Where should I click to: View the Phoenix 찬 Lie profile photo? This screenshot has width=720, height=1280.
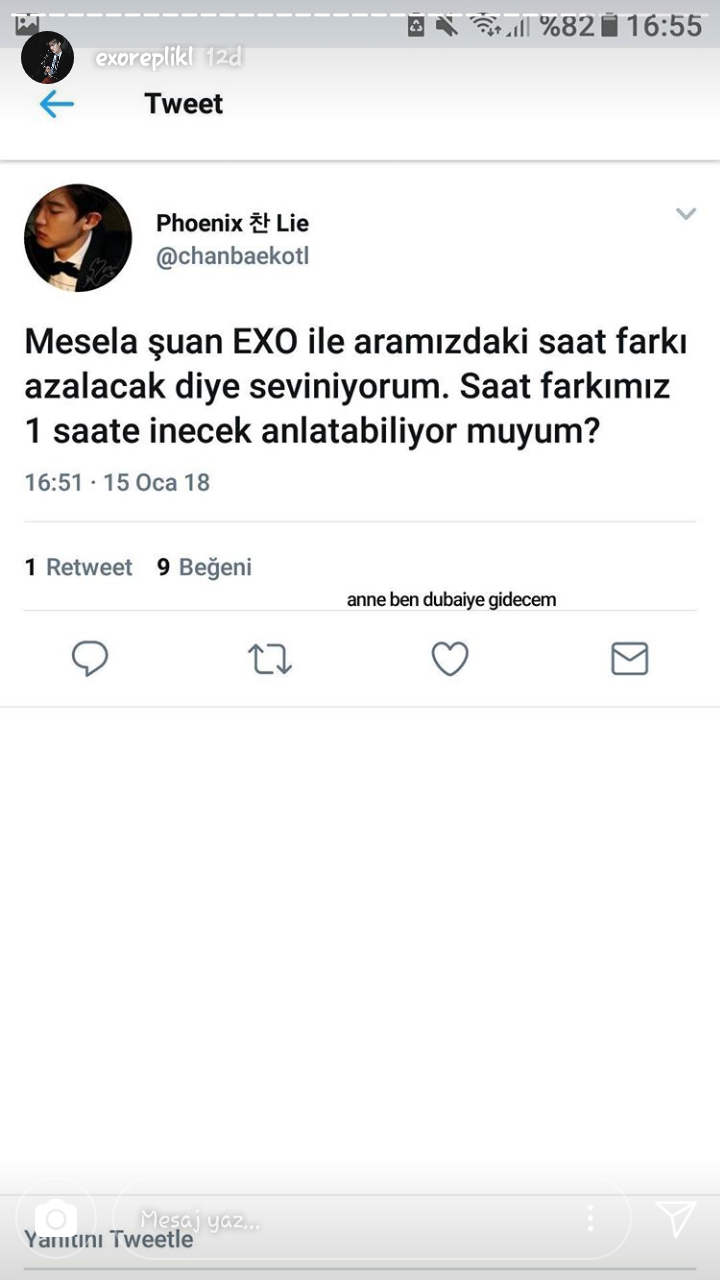pyautogui.click(x=78, y=238)
